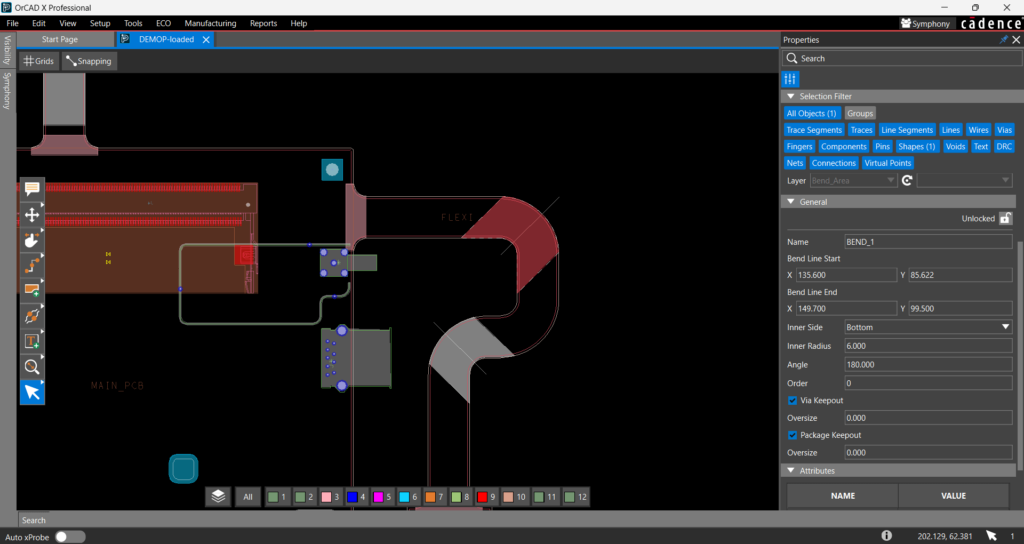Open the File menu
1024x544 pixels.
tap(12, 24)
